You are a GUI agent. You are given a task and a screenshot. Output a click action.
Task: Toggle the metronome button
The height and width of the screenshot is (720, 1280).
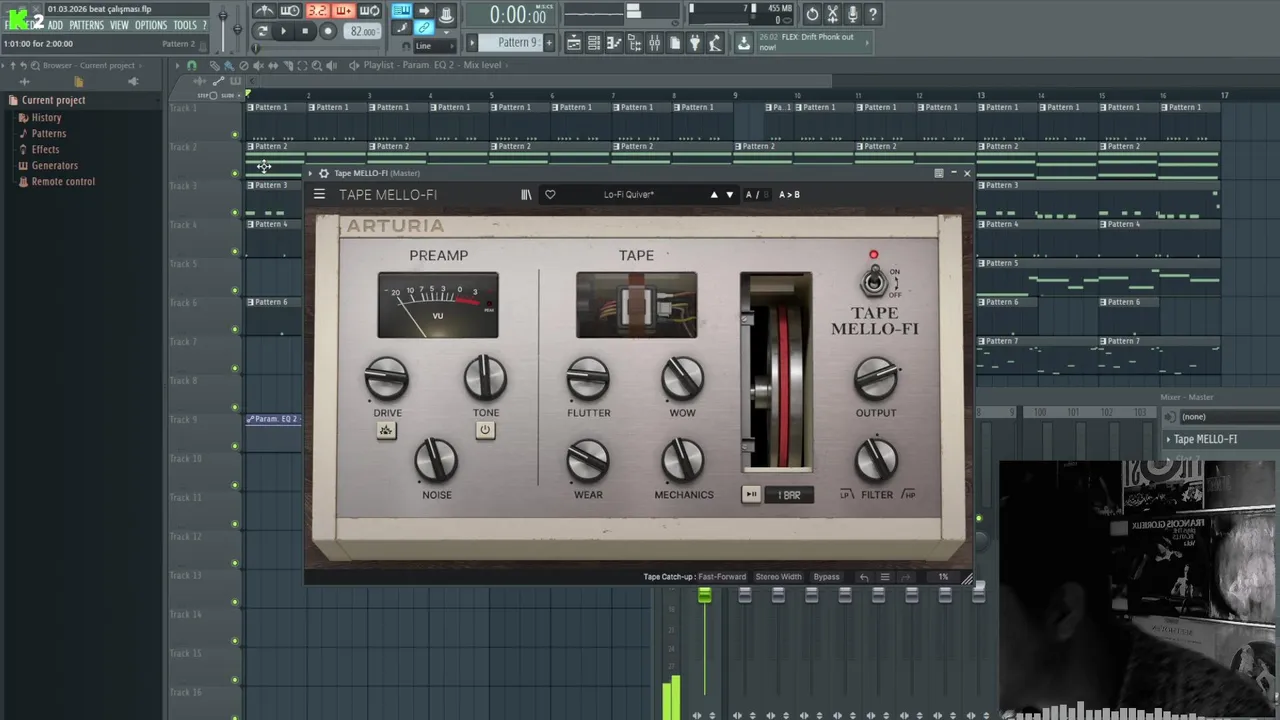(264, 11)
